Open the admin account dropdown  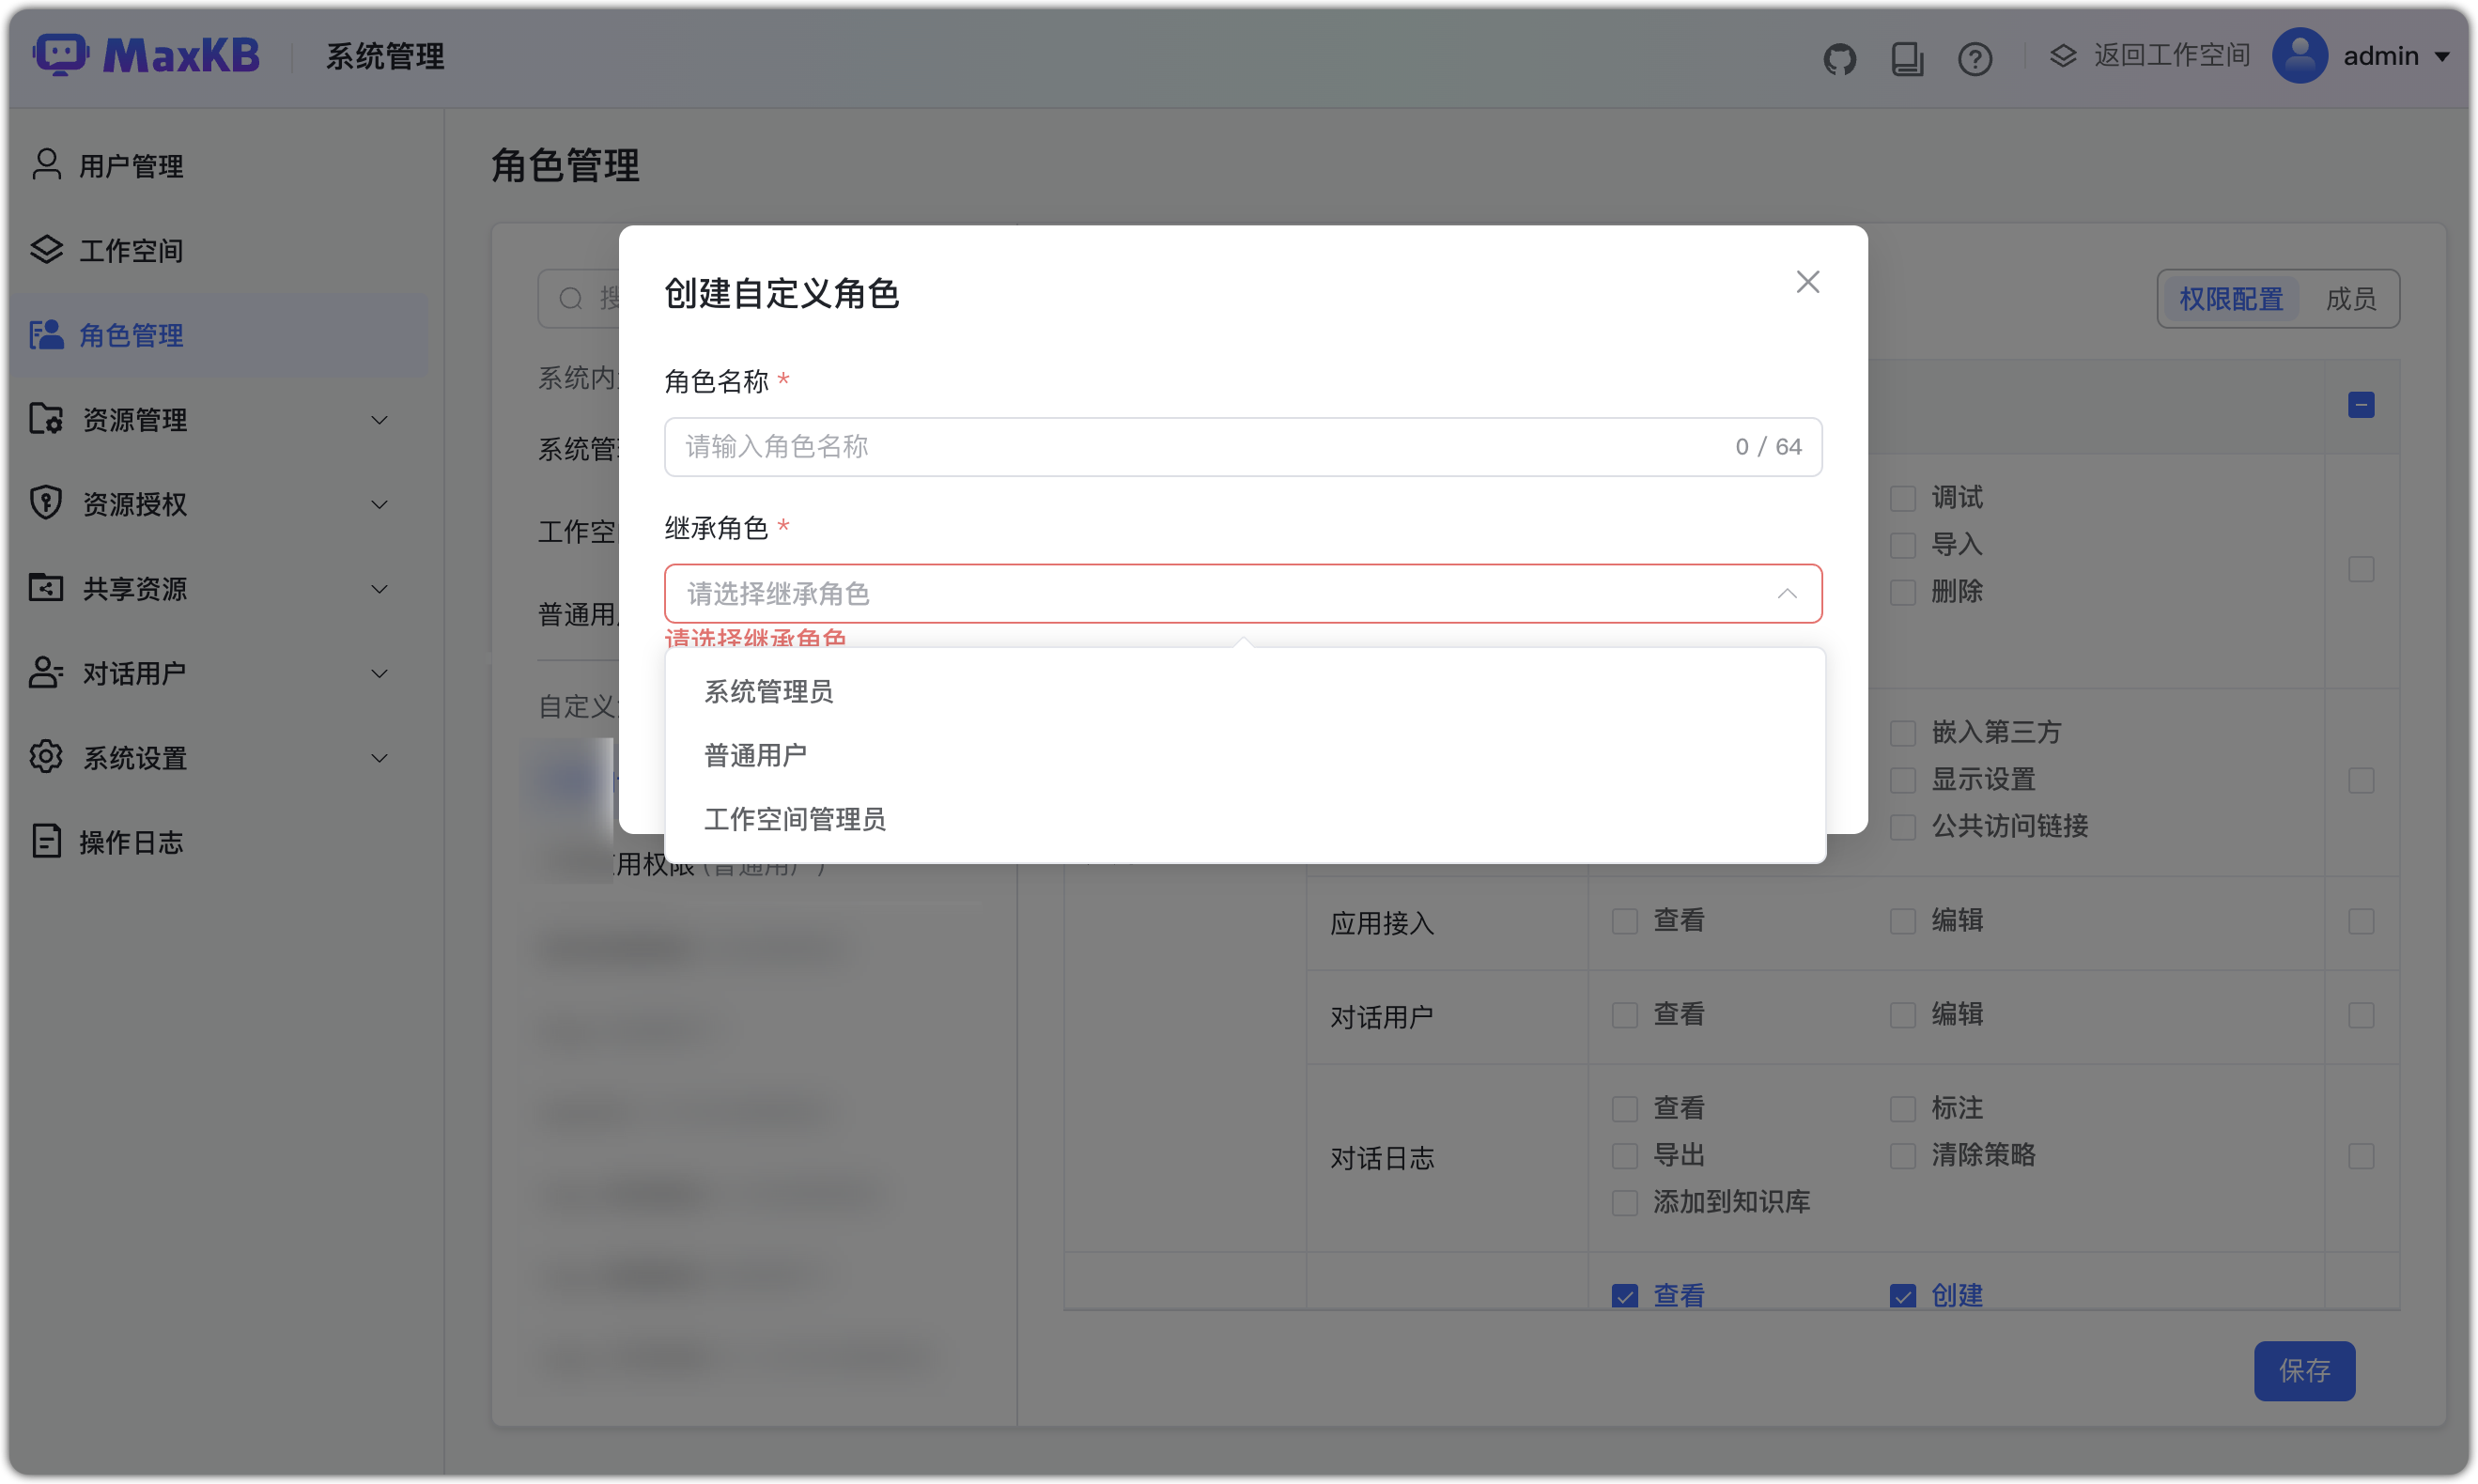pos(2388,56)
